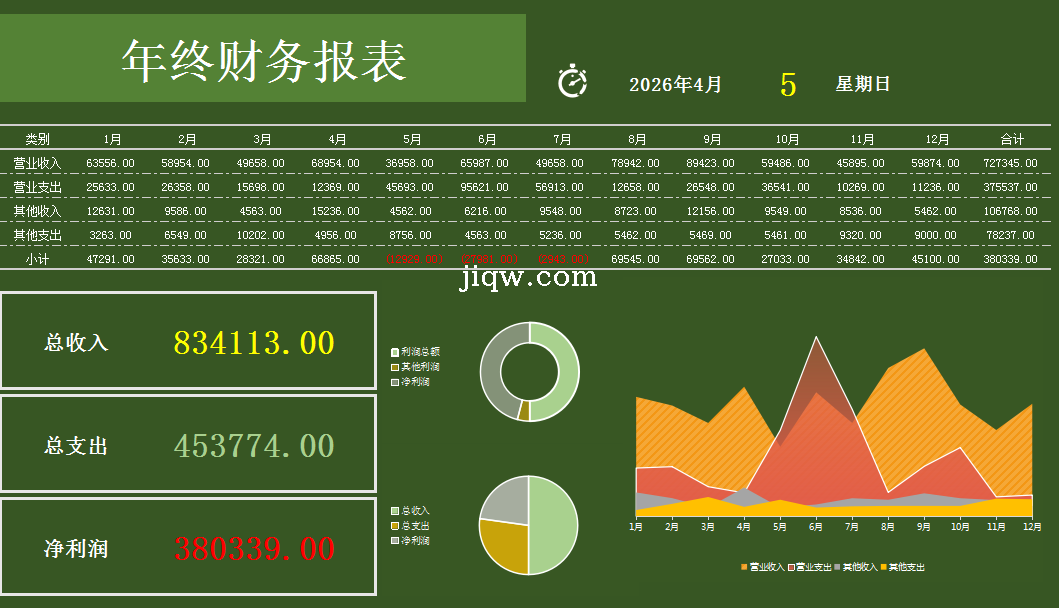The height and width of the screenshot is (608, 1059).
Task: Click the 星期日 weekday cell
Action: tap(862, 85)
